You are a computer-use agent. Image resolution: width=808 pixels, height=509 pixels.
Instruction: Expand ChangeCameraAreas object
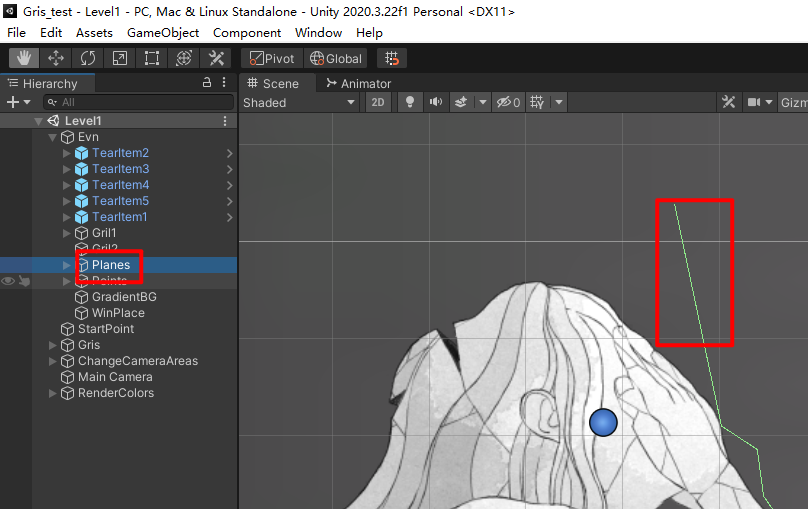52,361
